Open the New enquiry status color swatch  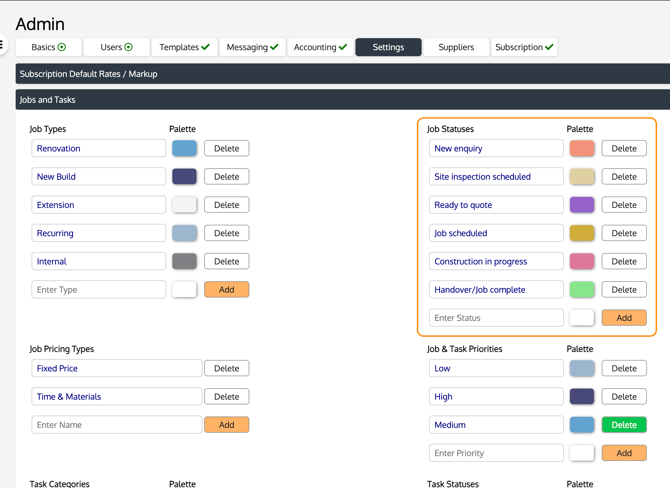coord(582,148)
